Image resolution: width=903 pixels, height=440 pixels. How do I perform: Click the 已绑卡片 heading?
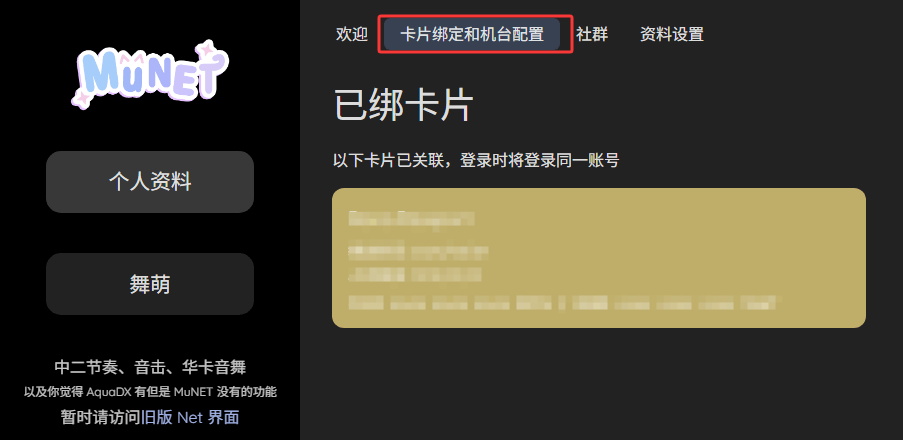(404, 106)
